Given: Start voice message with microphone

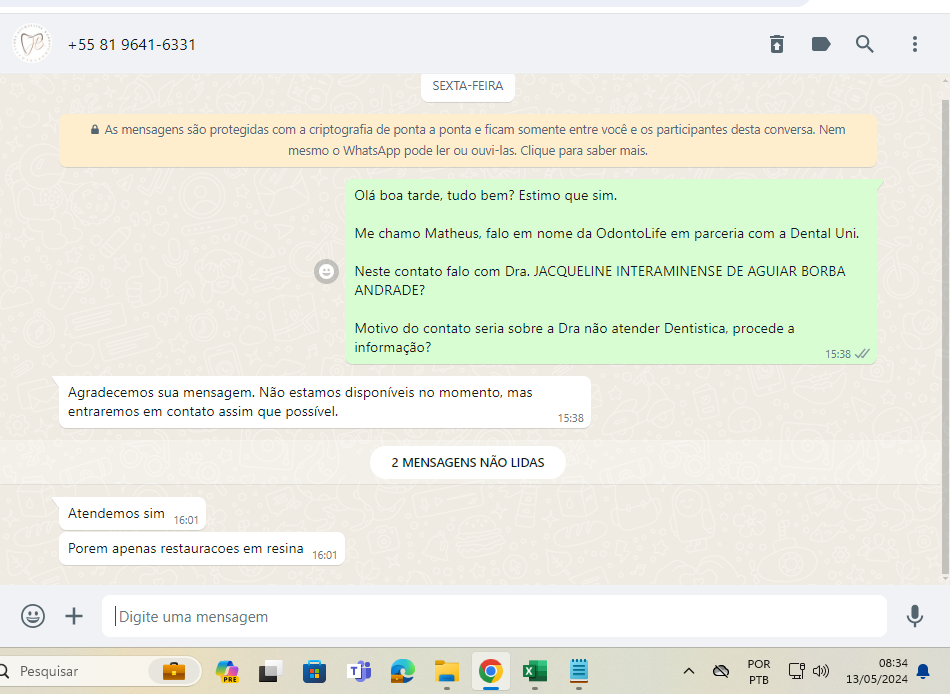Looking at the screenshot, I should pyautogui.click(x=915, y=616).
